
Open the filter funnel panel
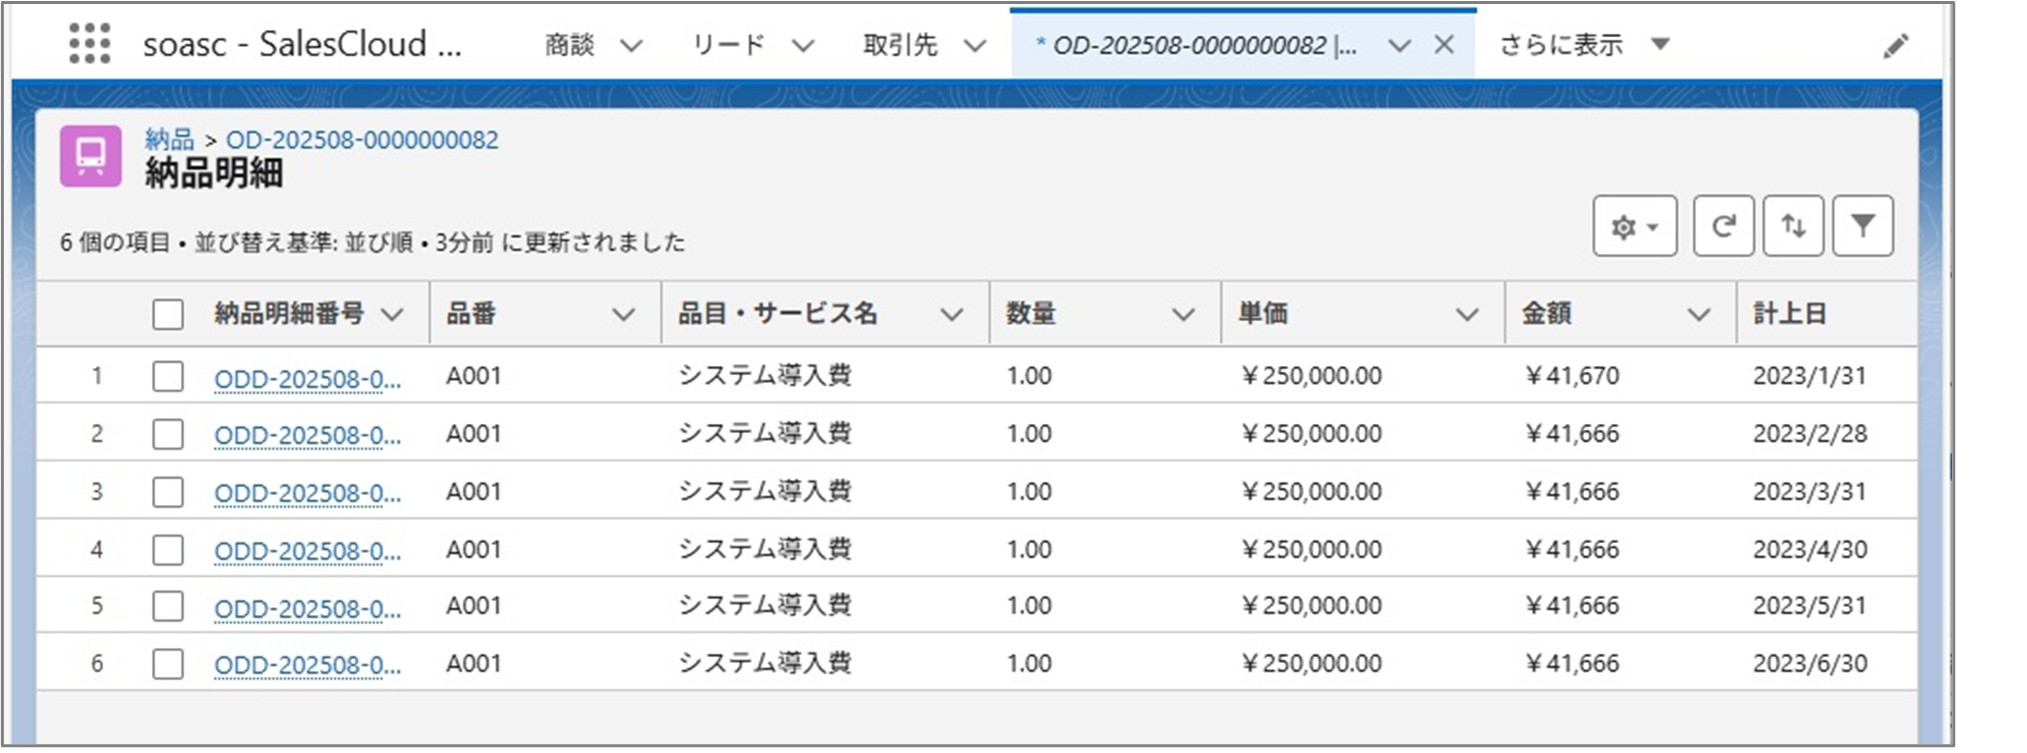click(1862, 226)
